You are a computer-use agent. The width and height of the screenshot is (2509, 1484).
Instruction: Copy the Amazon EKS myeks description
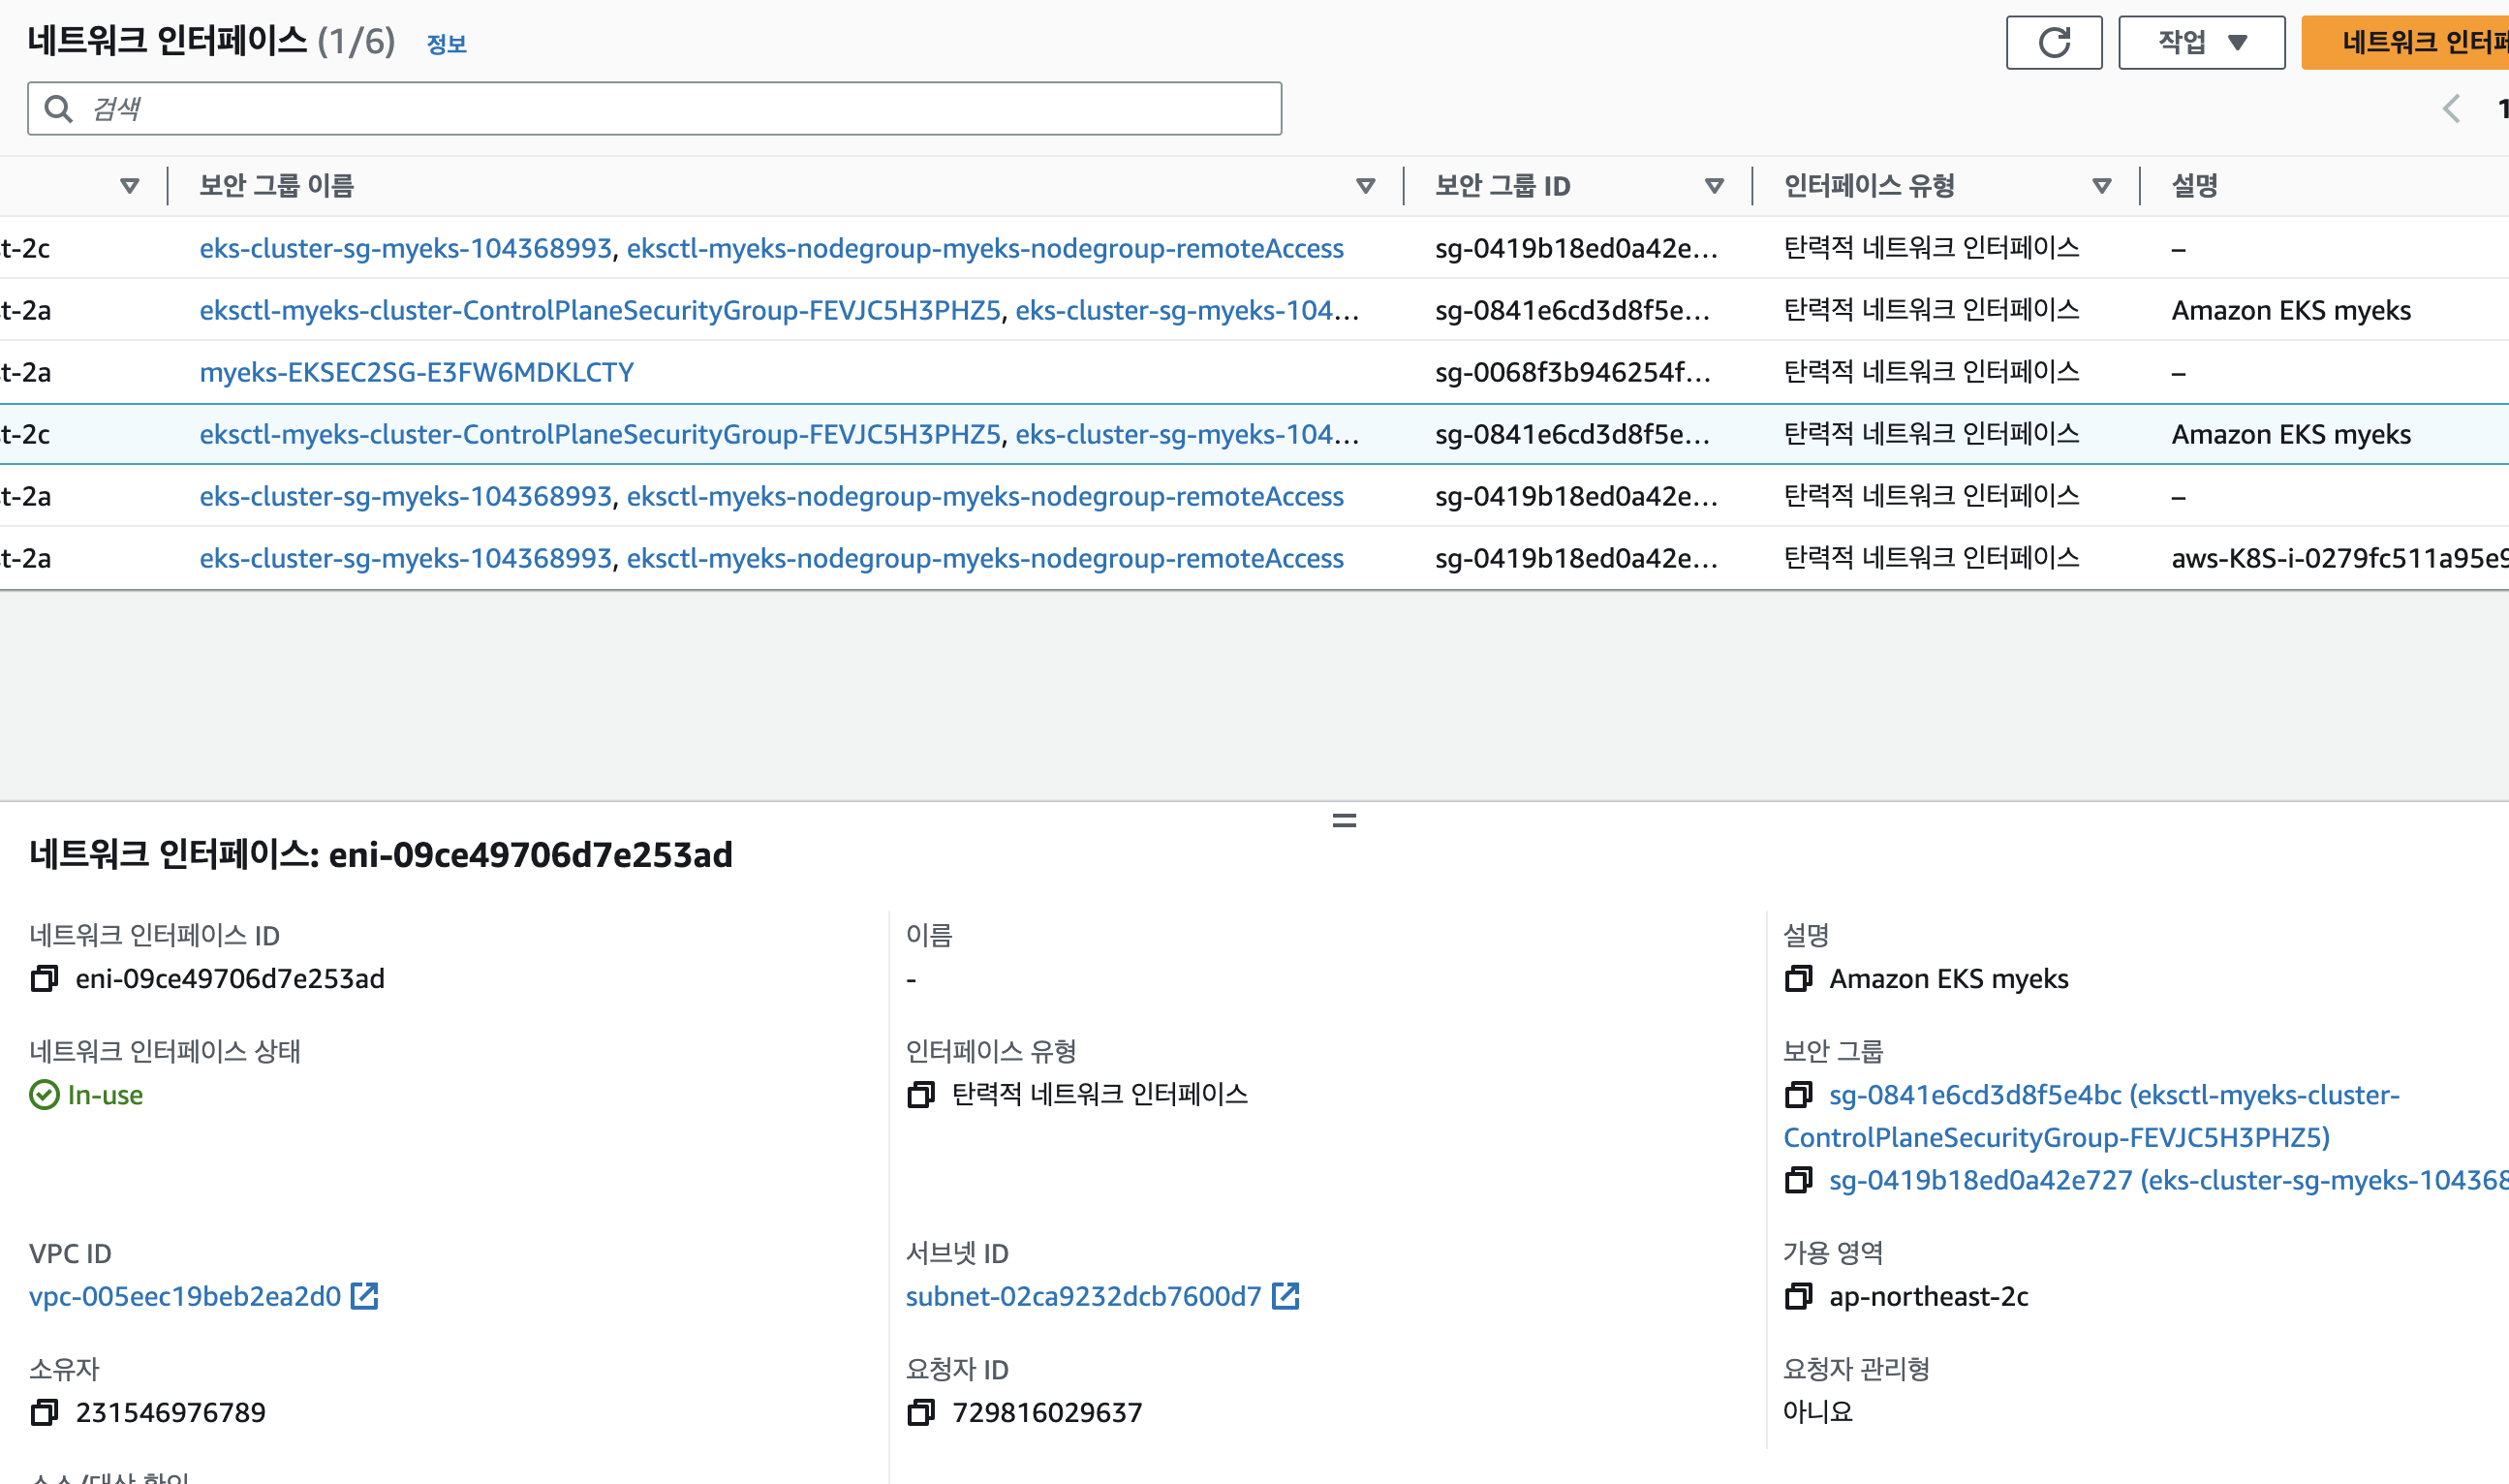[1798, 978]
